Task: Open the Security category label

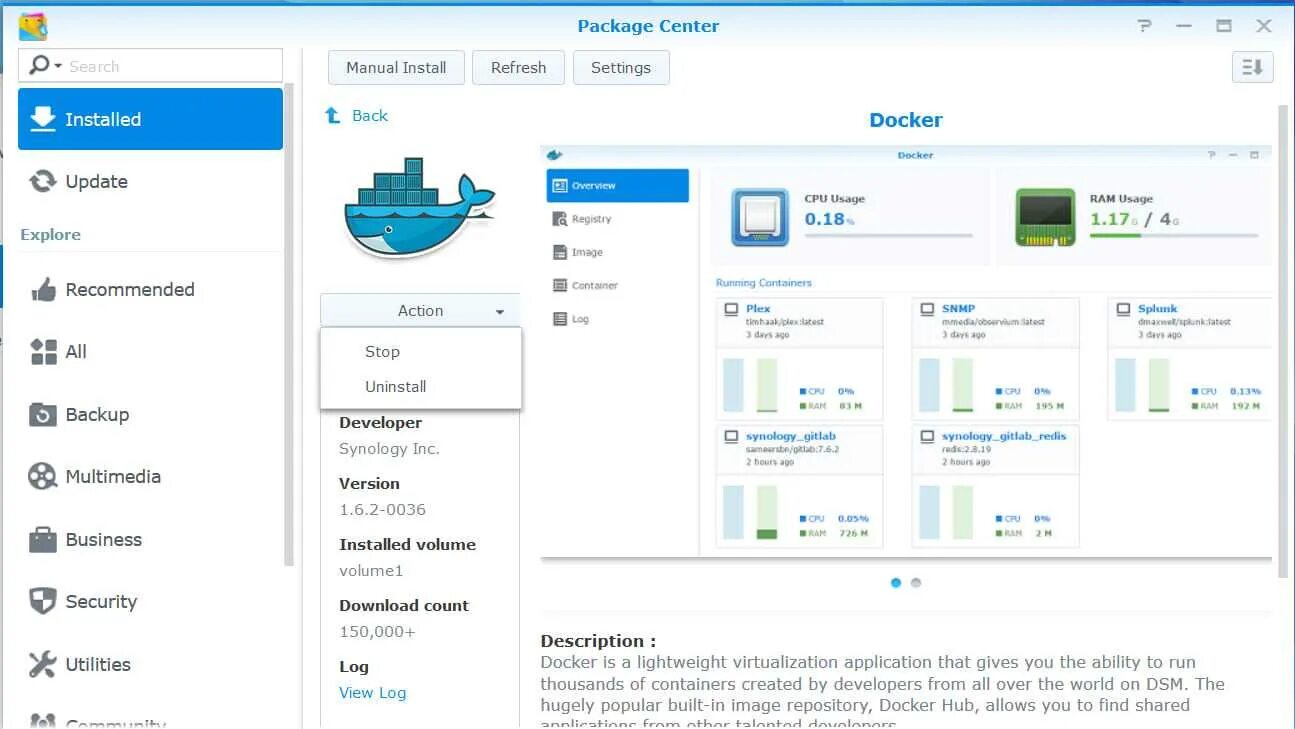Action: pyautogui.click(x=101, y=601)
